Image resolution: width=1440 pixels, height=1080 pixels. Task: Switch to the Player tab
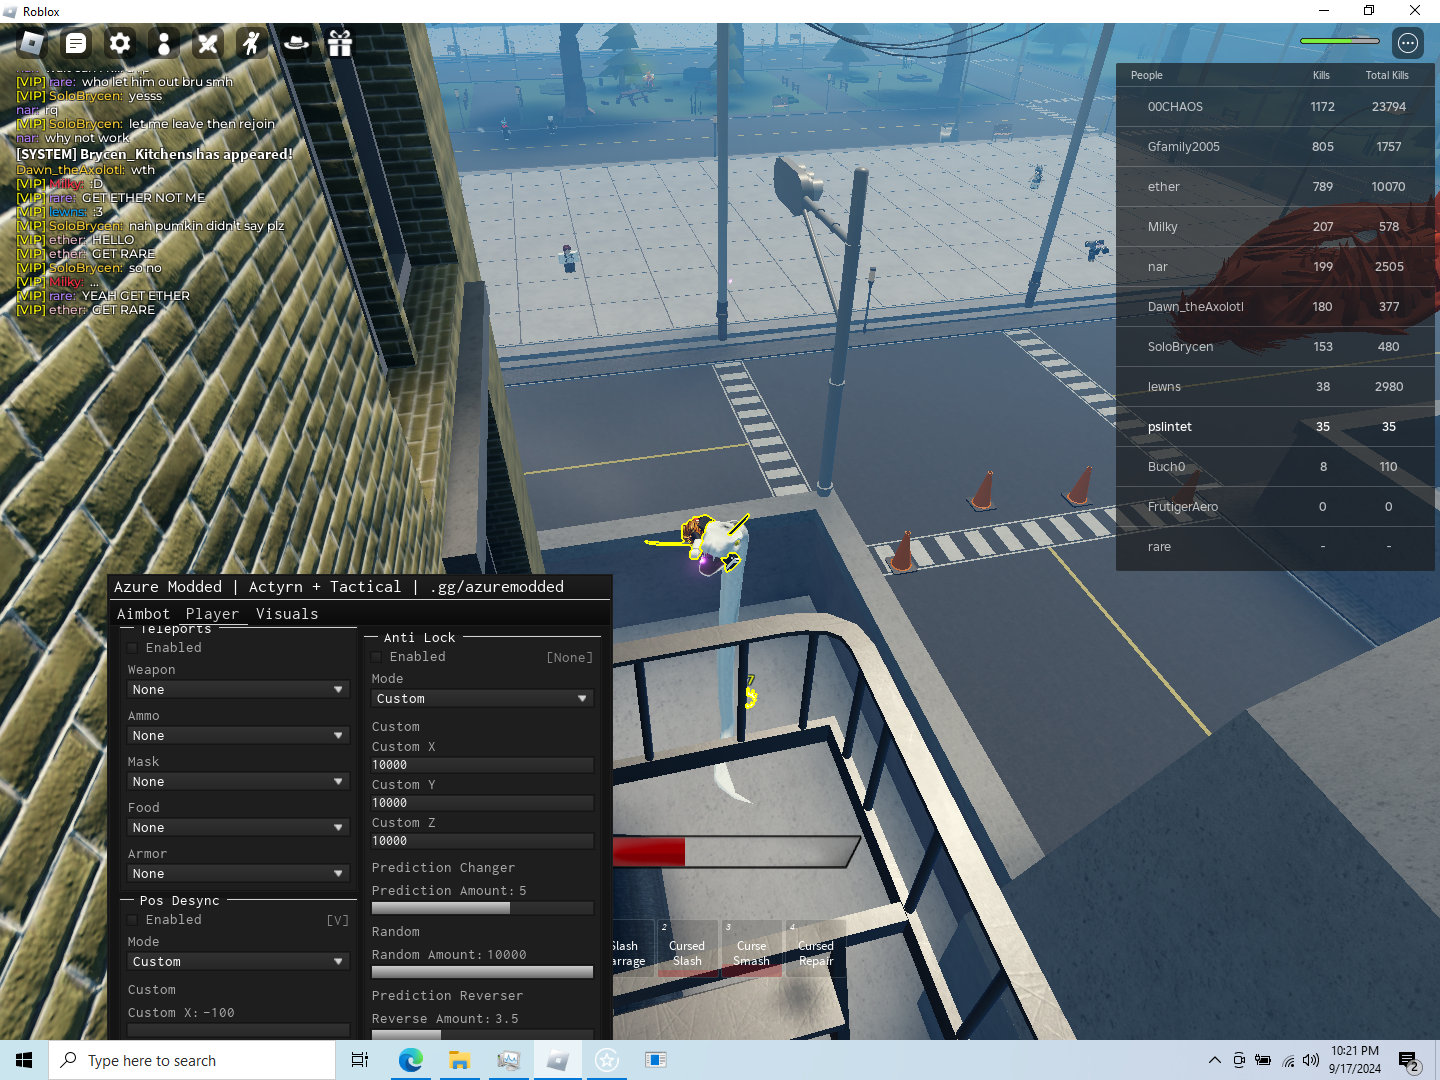pyautogui.click(x=212, y=614)
